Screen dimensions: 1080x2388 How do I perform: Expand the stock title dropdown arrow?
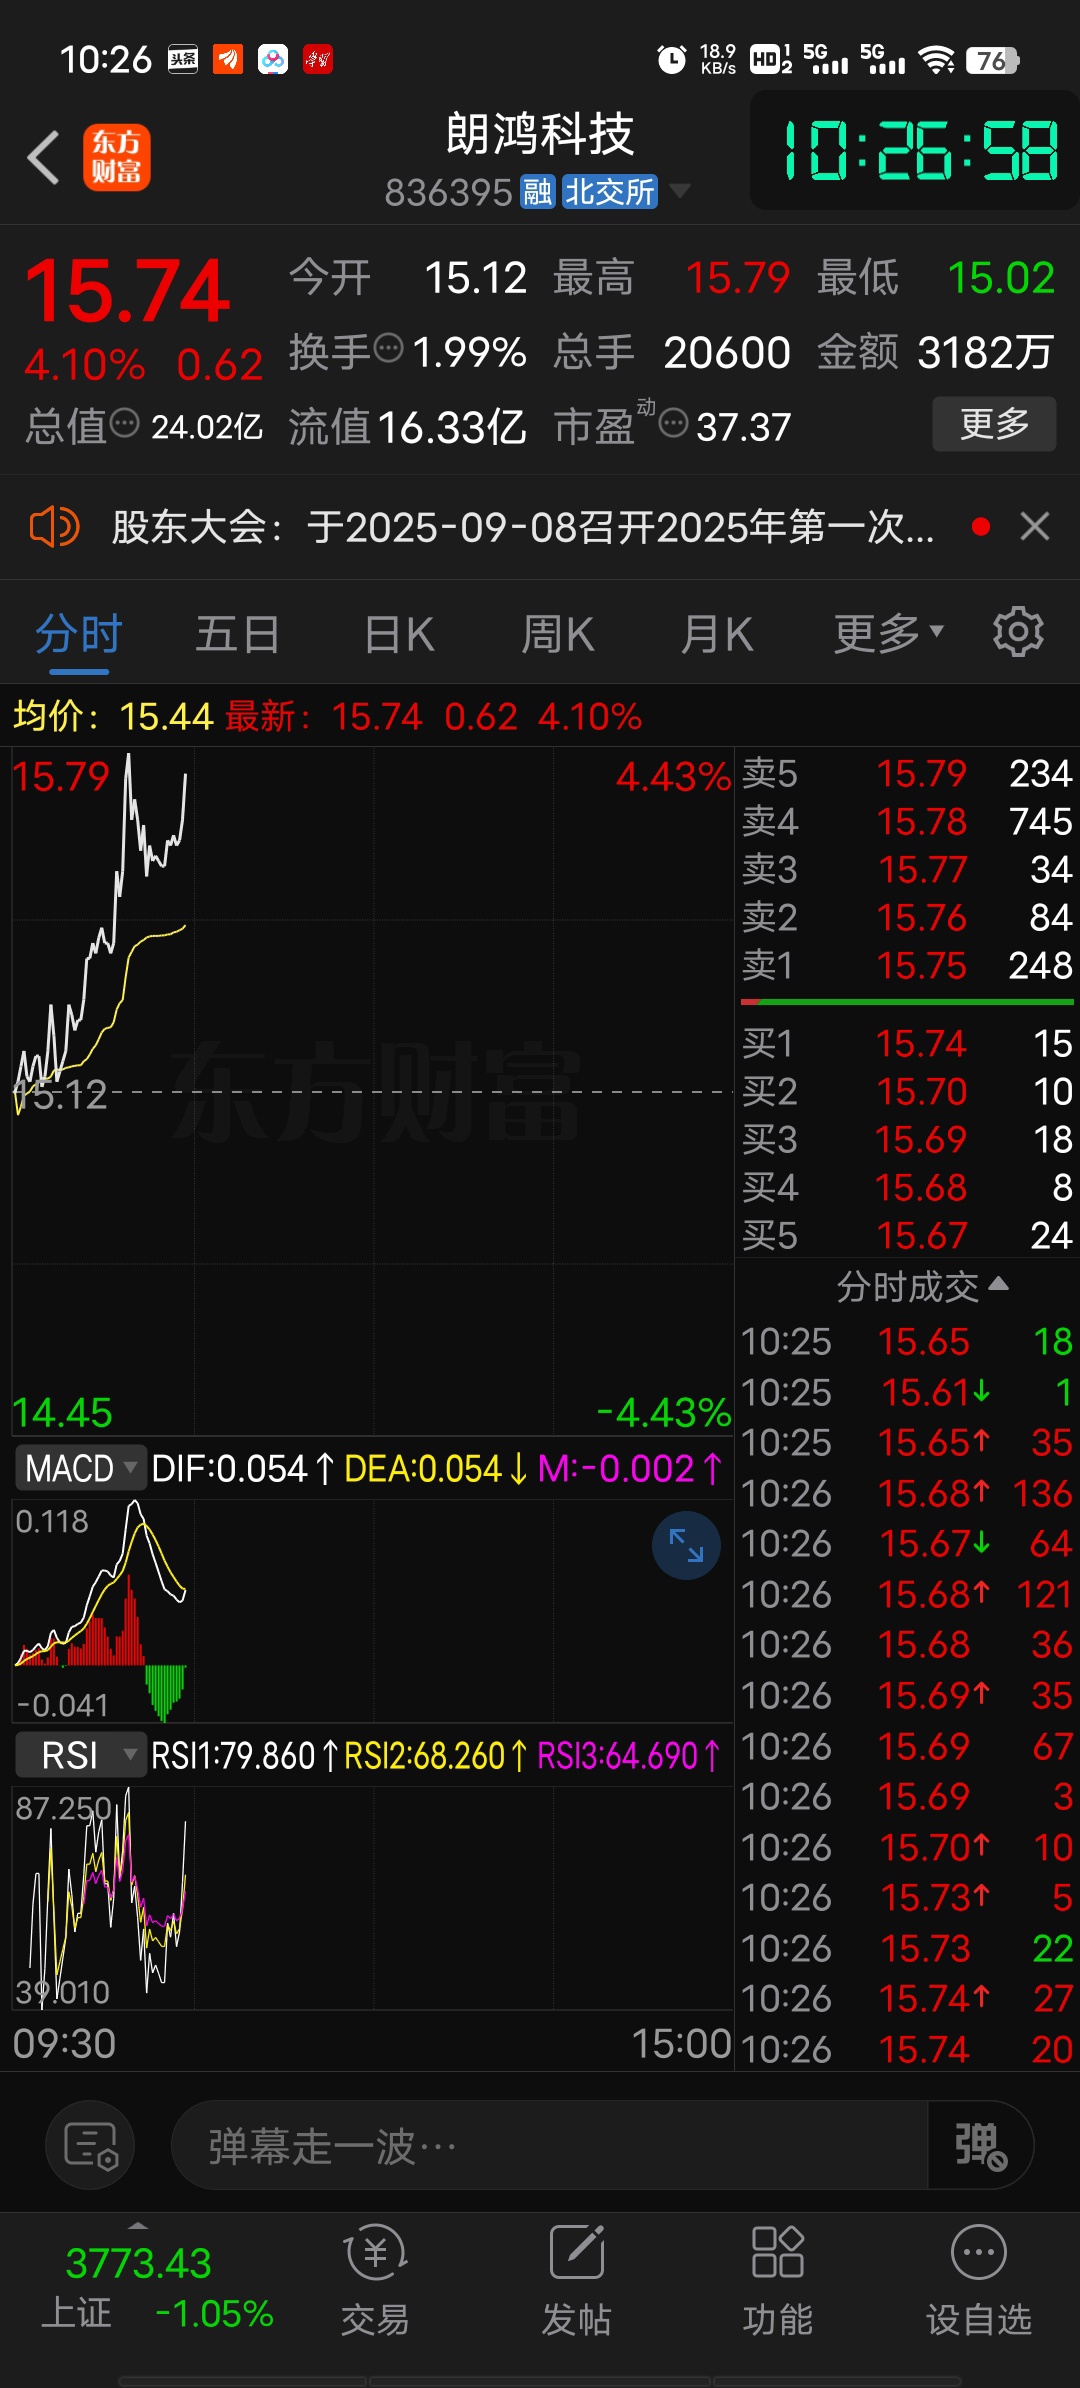pos(680,190)
